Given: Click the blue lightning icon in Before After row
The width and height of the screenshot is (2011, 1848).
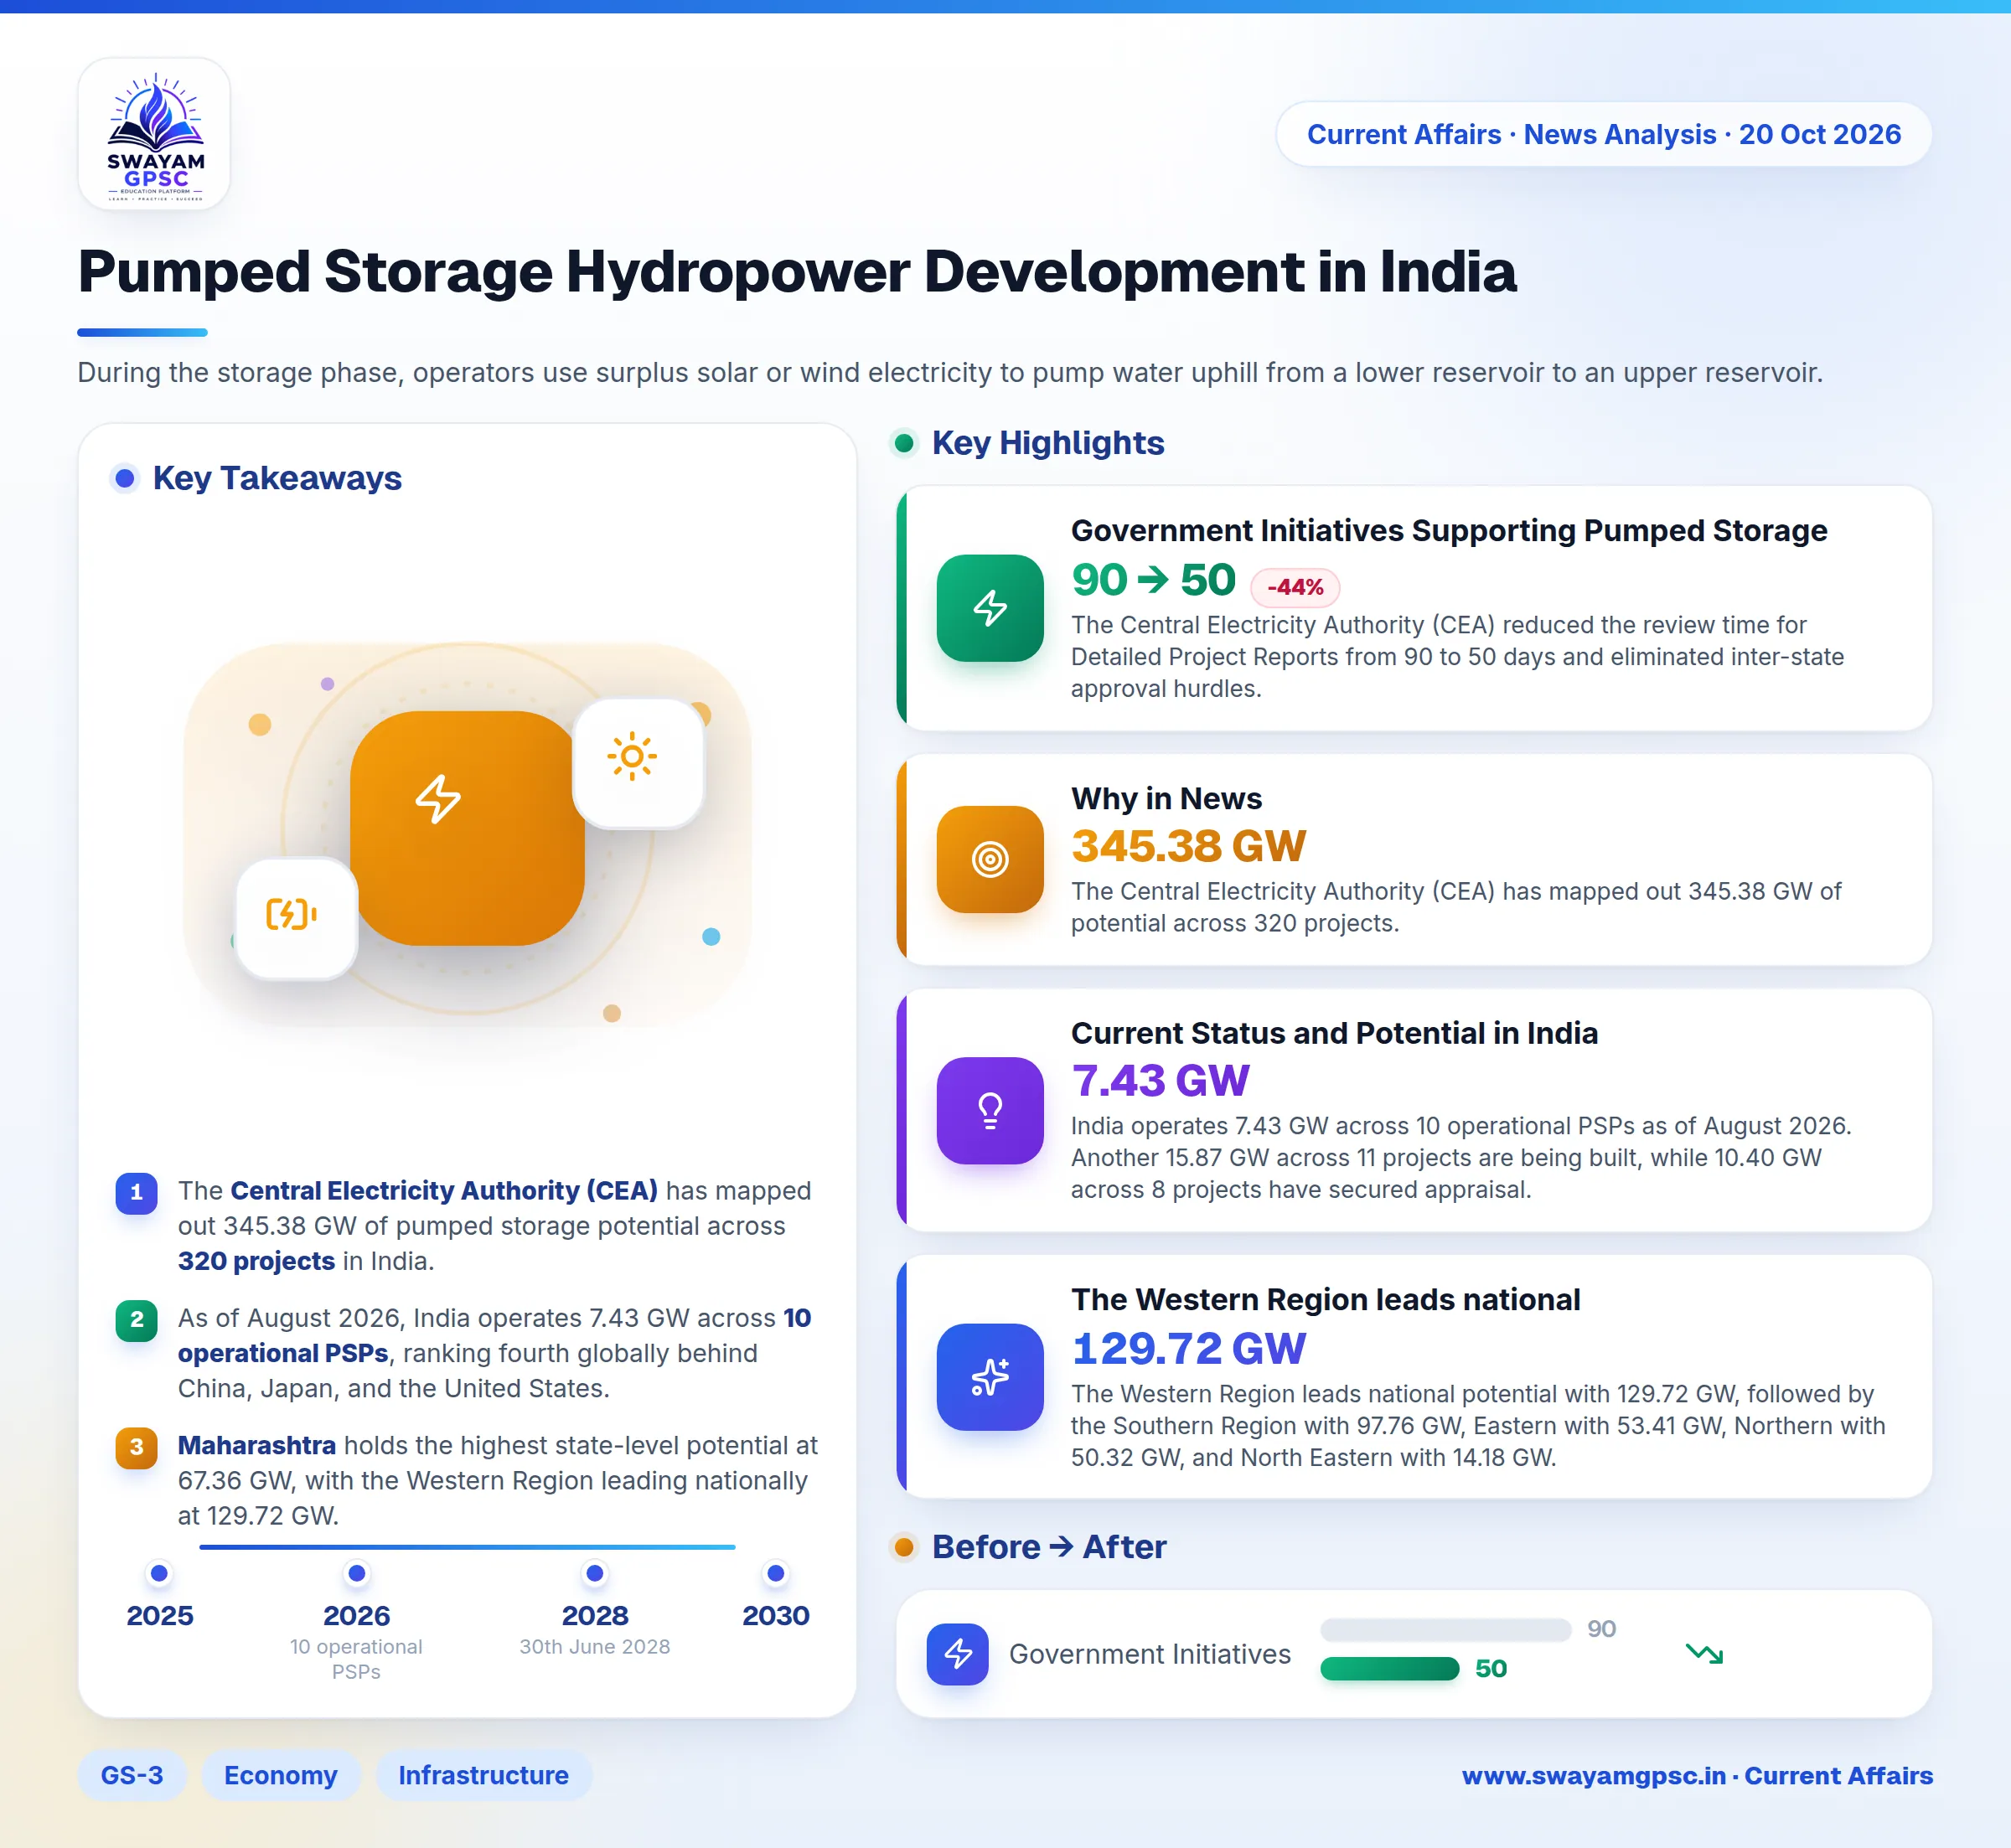Looking at the screenshot, I should coord(957,1654).
